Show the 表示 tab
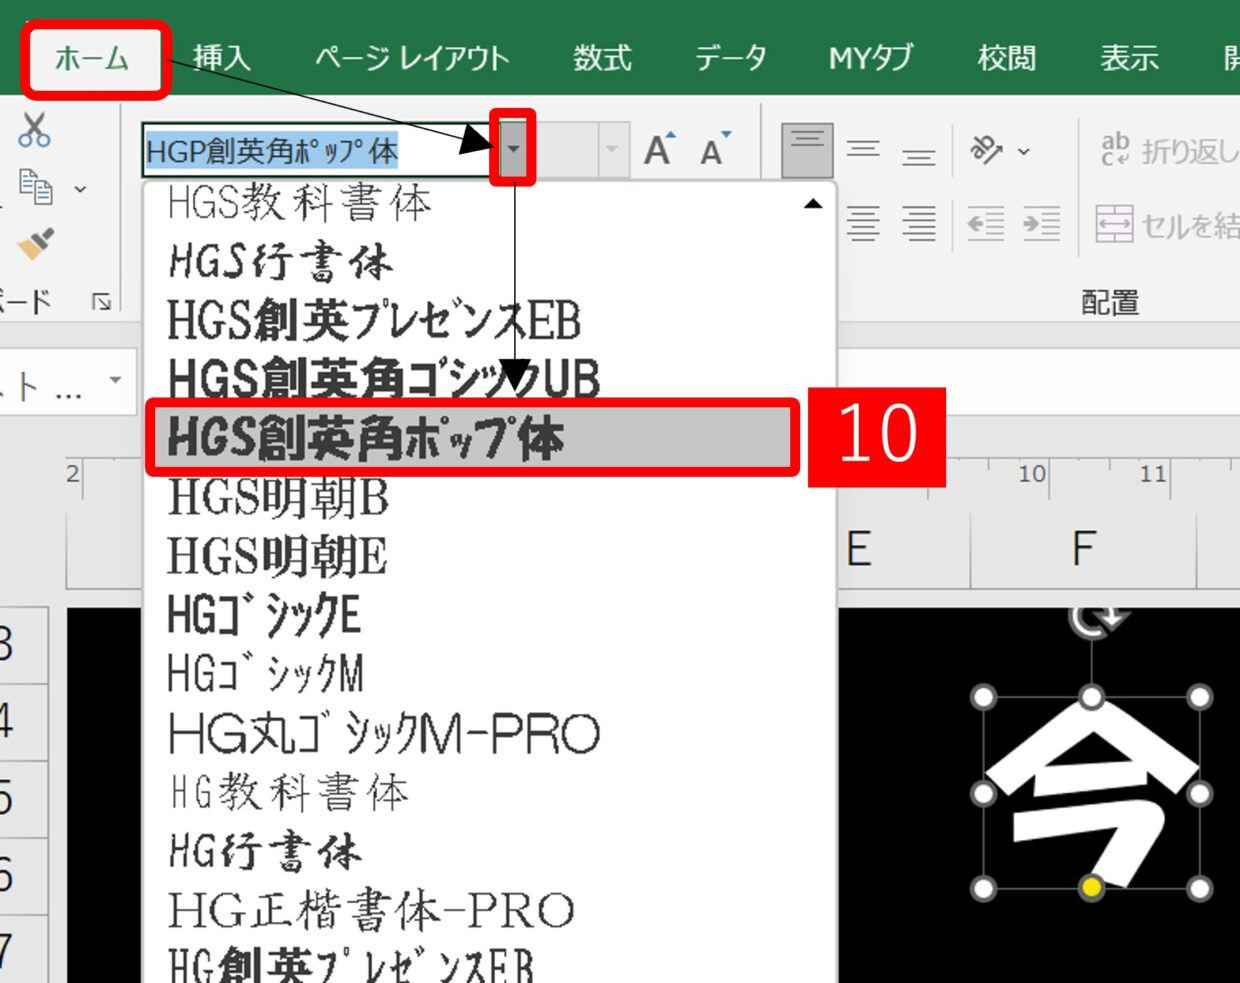 point(1129,58)
